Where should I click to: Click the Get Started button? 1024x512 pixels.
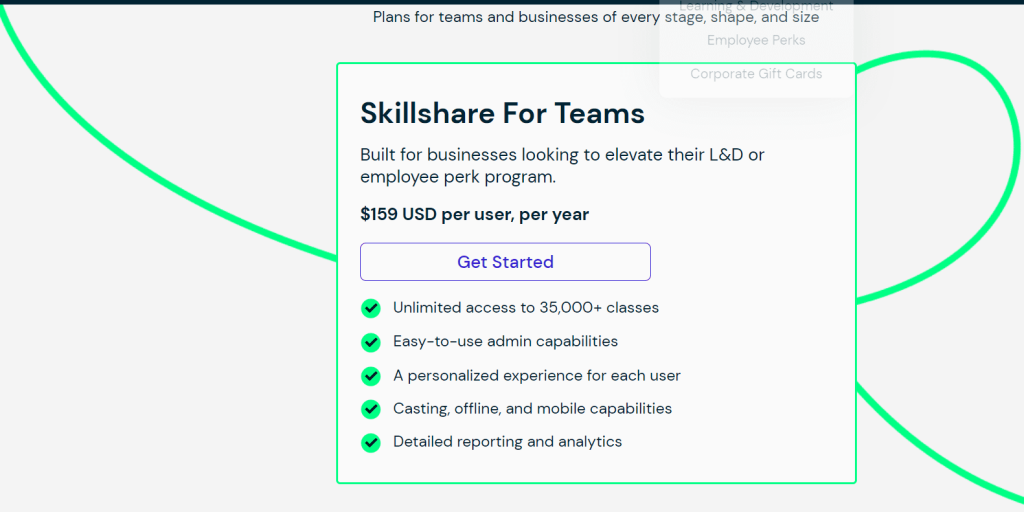coord(505,262)
